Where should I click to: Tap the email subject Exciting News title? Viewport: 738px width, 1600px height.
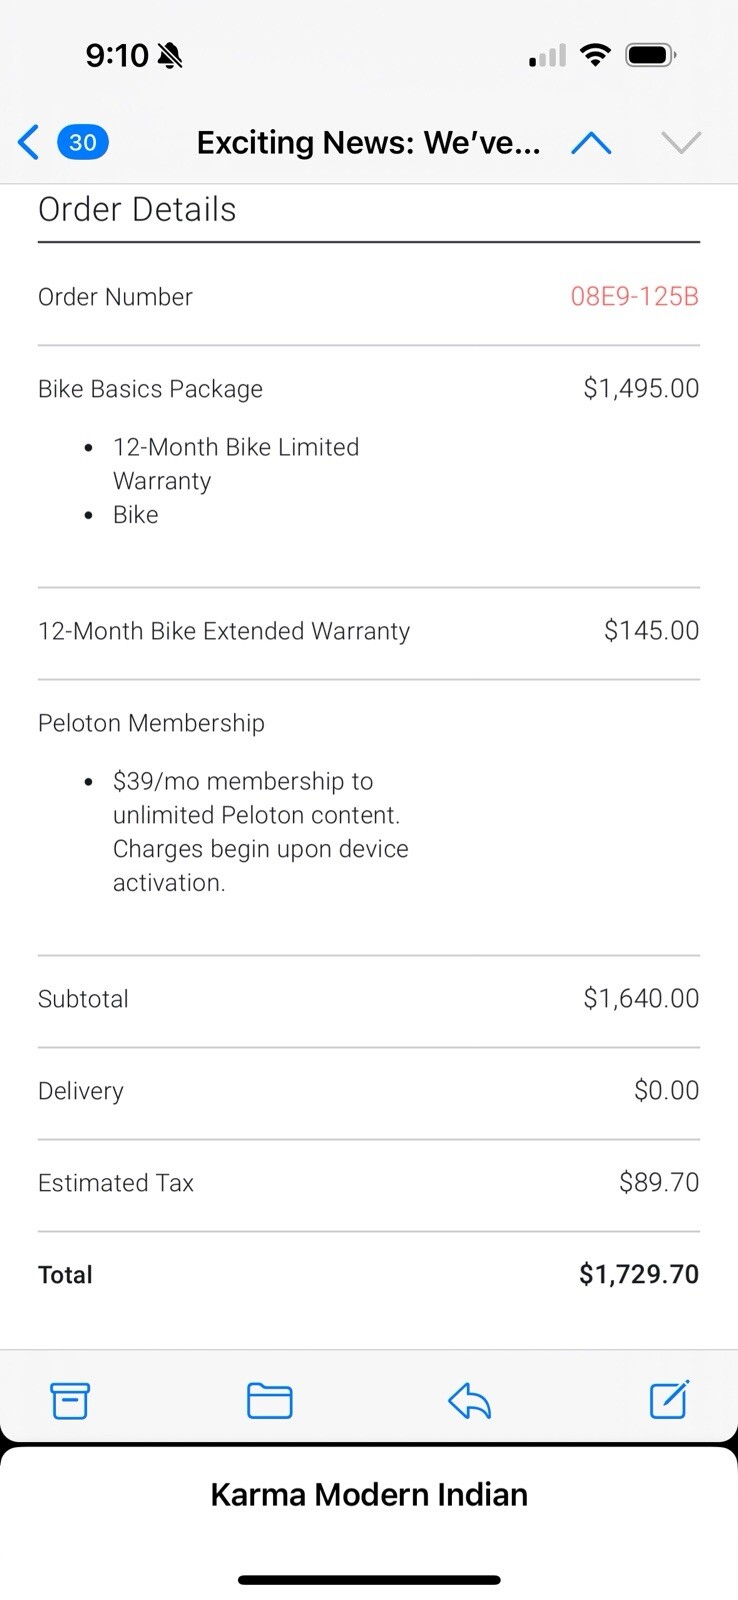point(369,143)
